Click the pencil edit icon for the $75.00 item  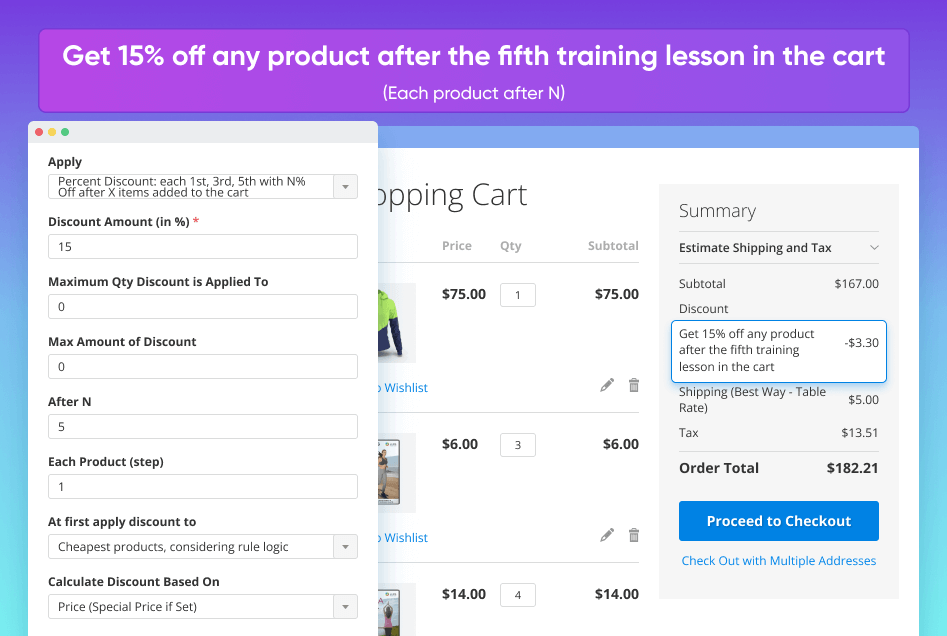[607, 385]
